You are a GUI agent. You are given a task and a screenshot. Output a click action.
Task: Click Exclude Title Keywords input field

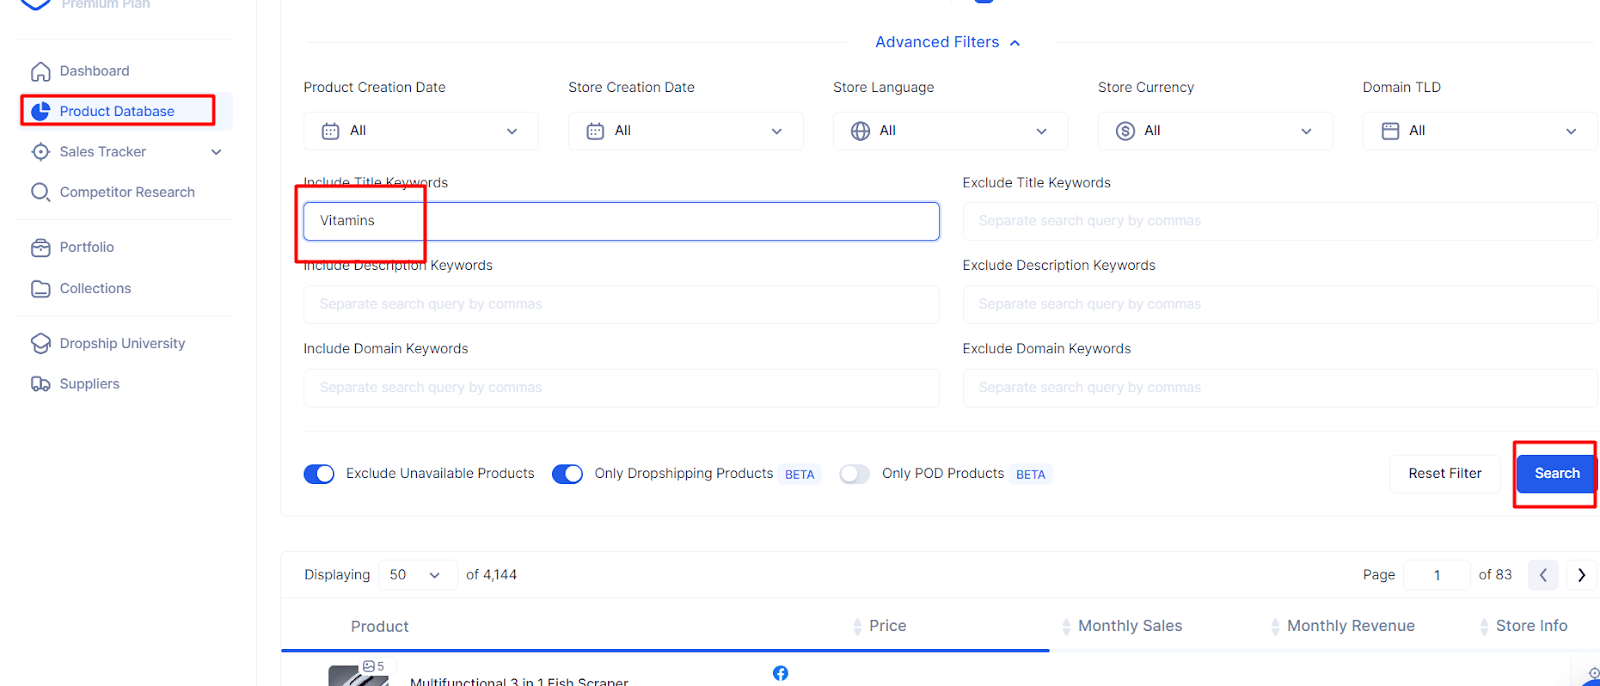(1279, 221)
